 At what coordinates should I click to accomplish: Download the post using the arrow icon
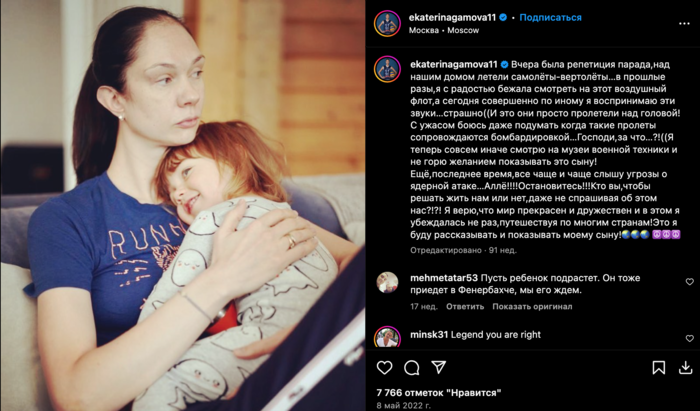(685, 368)
